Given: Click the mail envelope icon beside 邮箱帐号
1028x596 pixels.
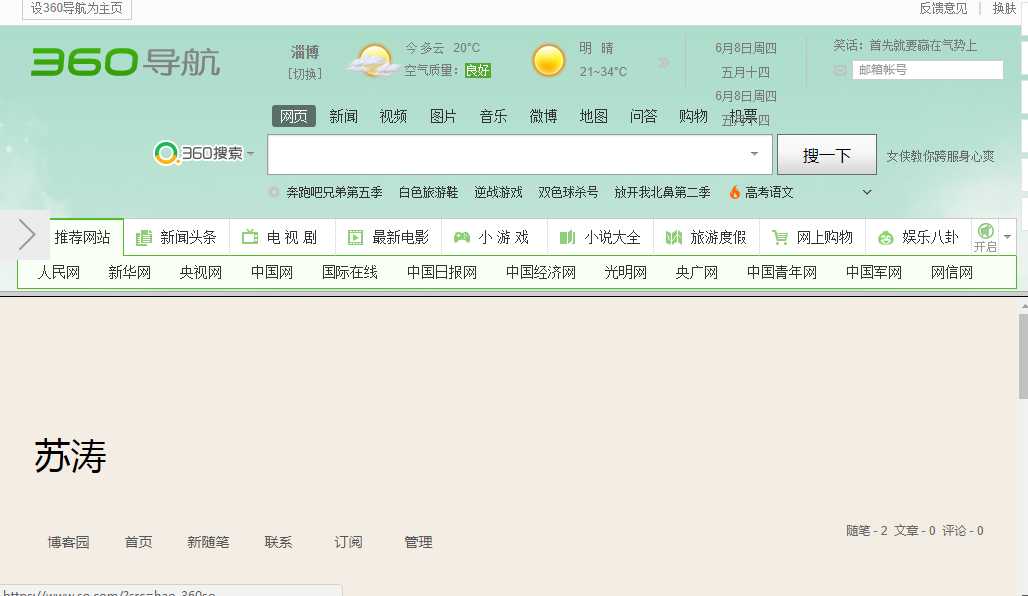Looking at the screenshot, I should pos(840,70).
